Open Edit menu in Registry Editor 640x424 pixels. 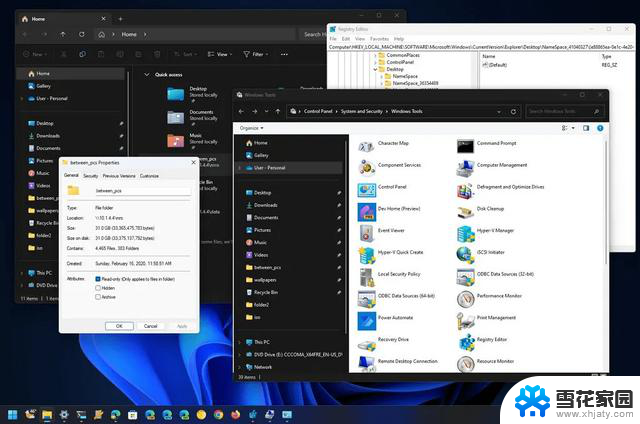(x=346, y=39)
